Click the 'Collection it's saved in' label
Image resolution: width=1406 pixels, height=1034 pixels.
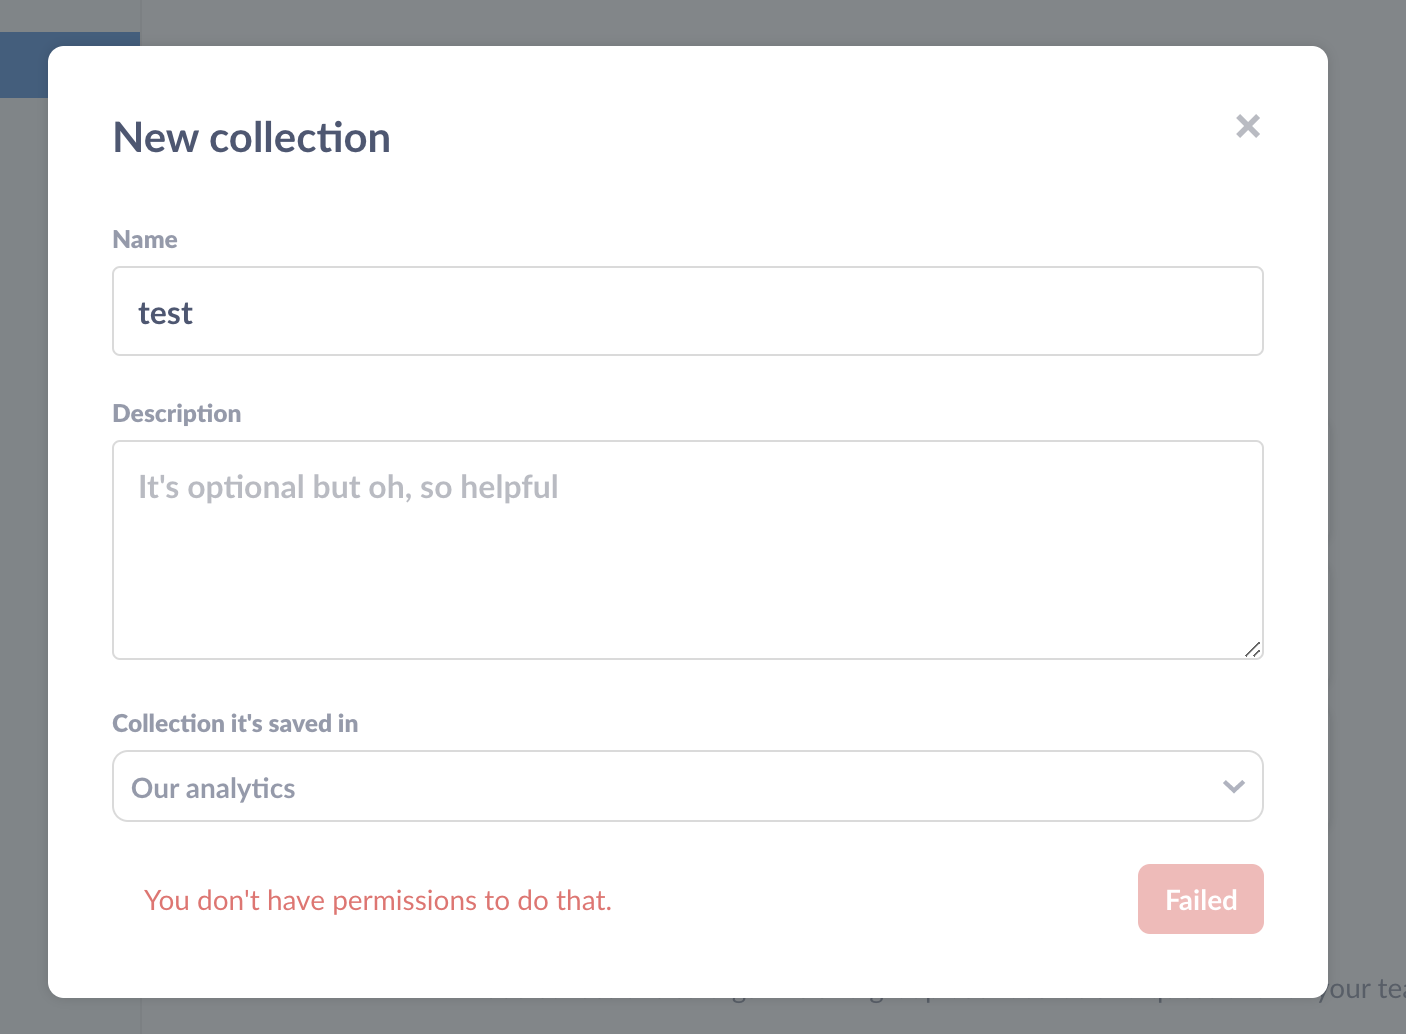[x=235, y=723]
